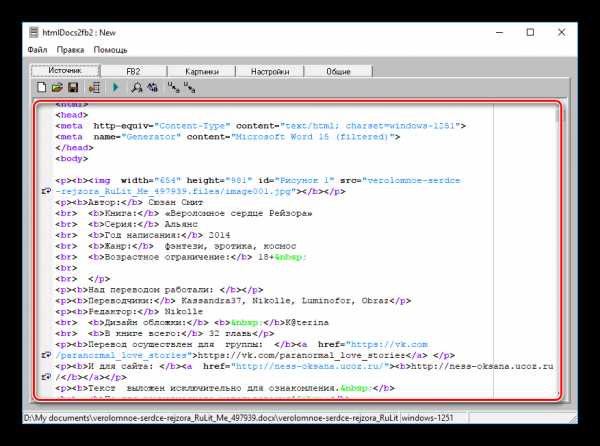This screenshot has width=600, height=446.
Task: Switch to the Общие tab
Action: (x=338, y=71)
